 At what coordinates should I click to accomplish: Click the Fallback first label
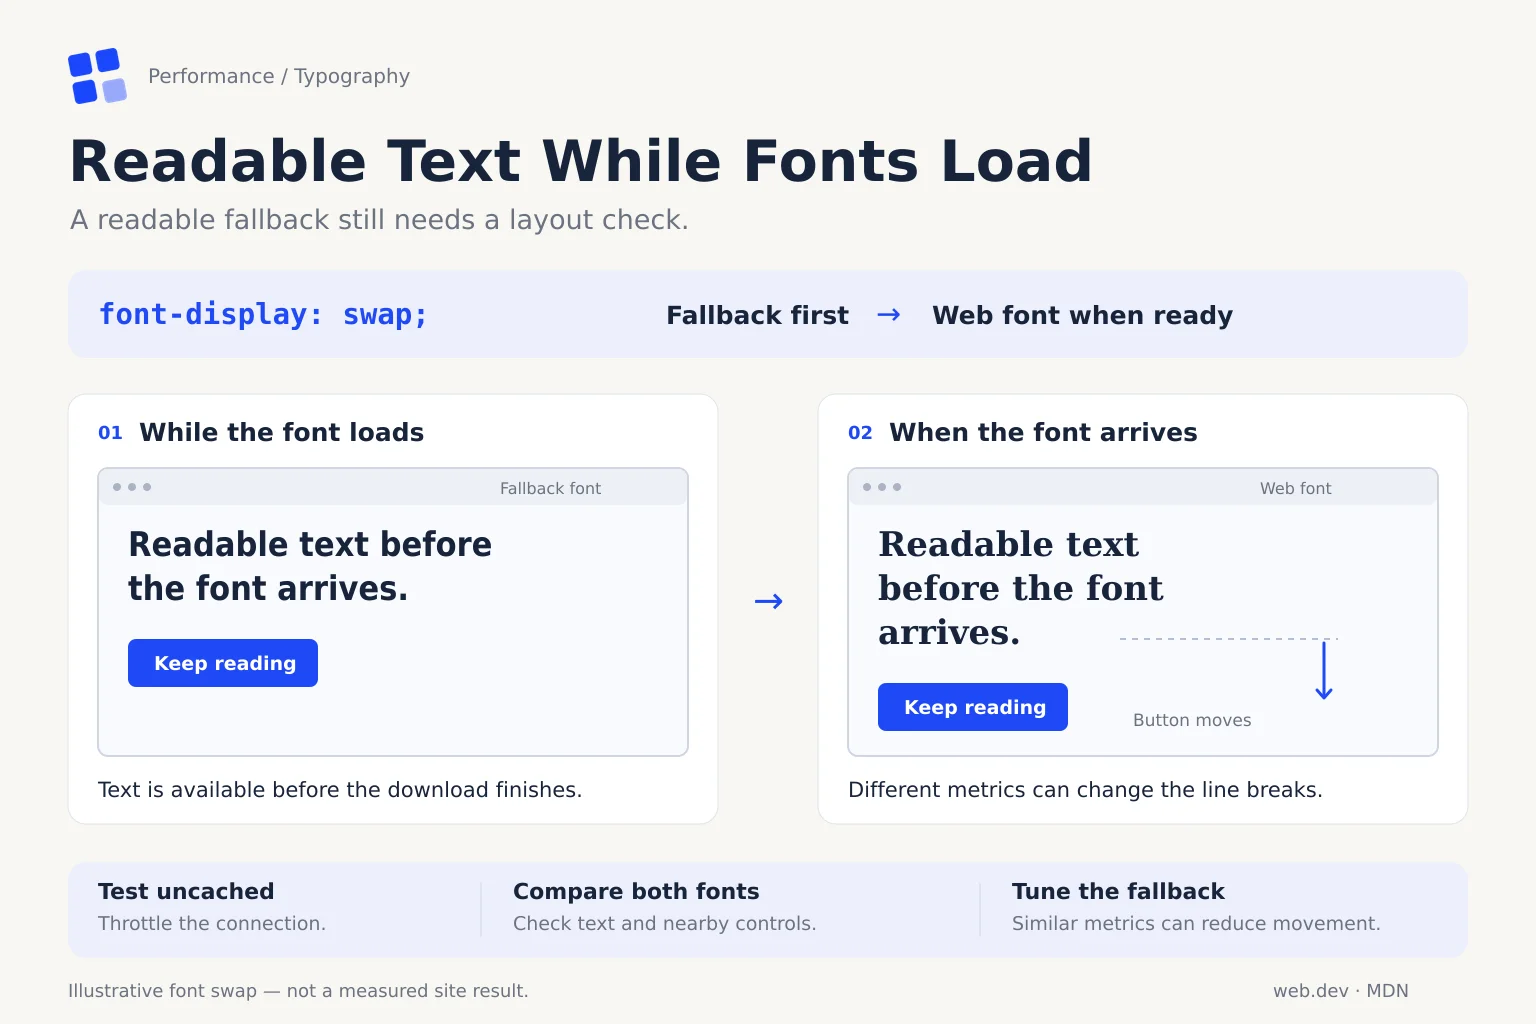(x=758, y=315)
